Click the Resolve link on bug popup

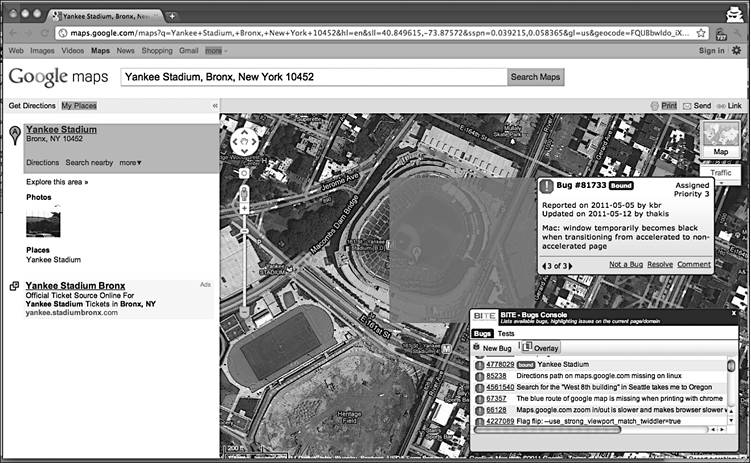pyautogui.click(x=660, y=264)
